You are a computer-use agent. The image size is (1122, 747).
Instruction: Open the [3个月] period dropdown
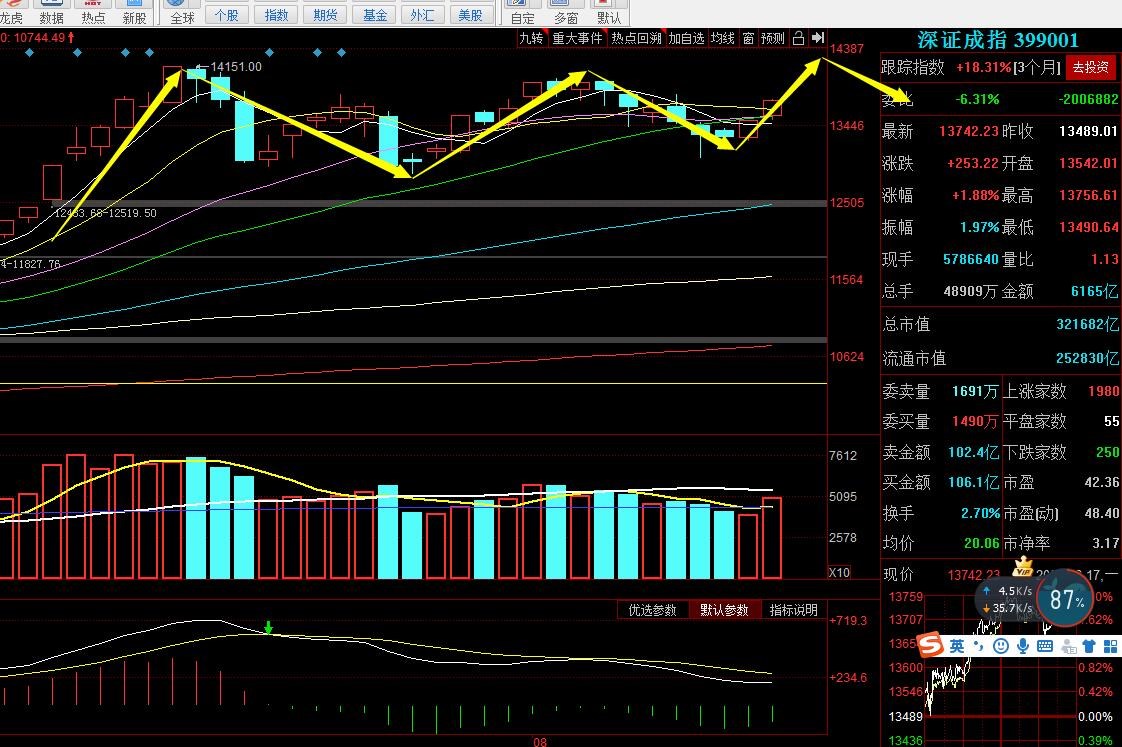point(1035,67)
